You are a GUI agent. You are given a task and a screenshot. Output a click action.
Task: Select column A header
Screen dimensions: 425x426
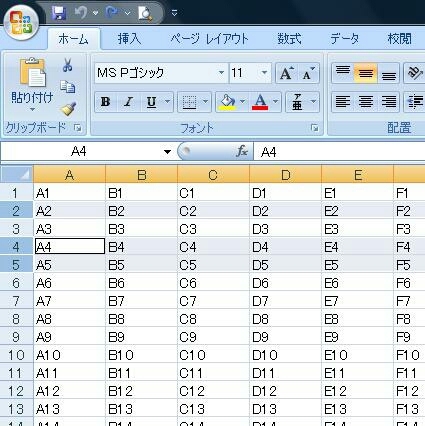(69, 174)
